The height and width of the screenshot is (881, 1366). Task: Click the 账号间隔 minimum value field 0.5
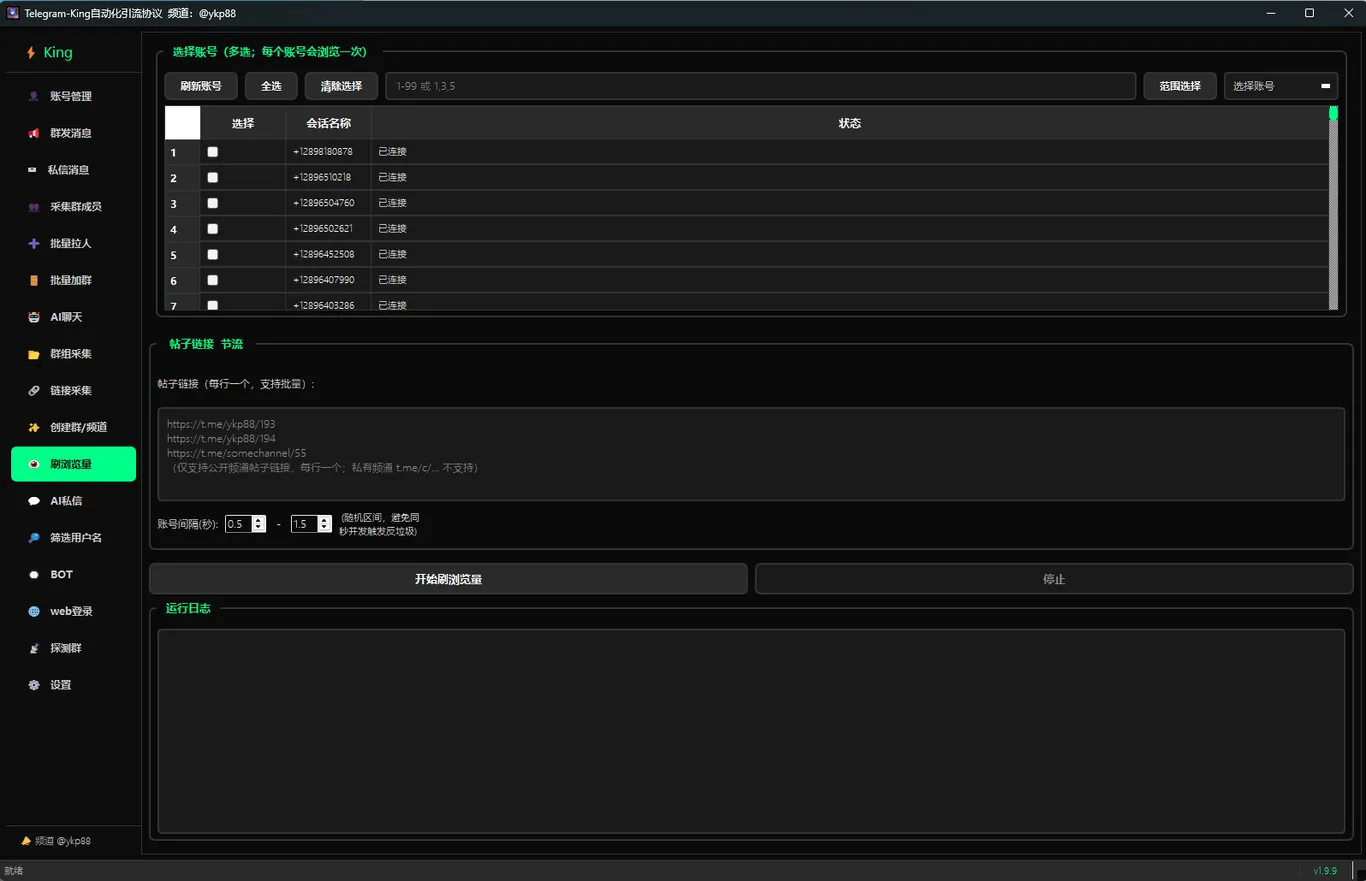tap(239, 524)
